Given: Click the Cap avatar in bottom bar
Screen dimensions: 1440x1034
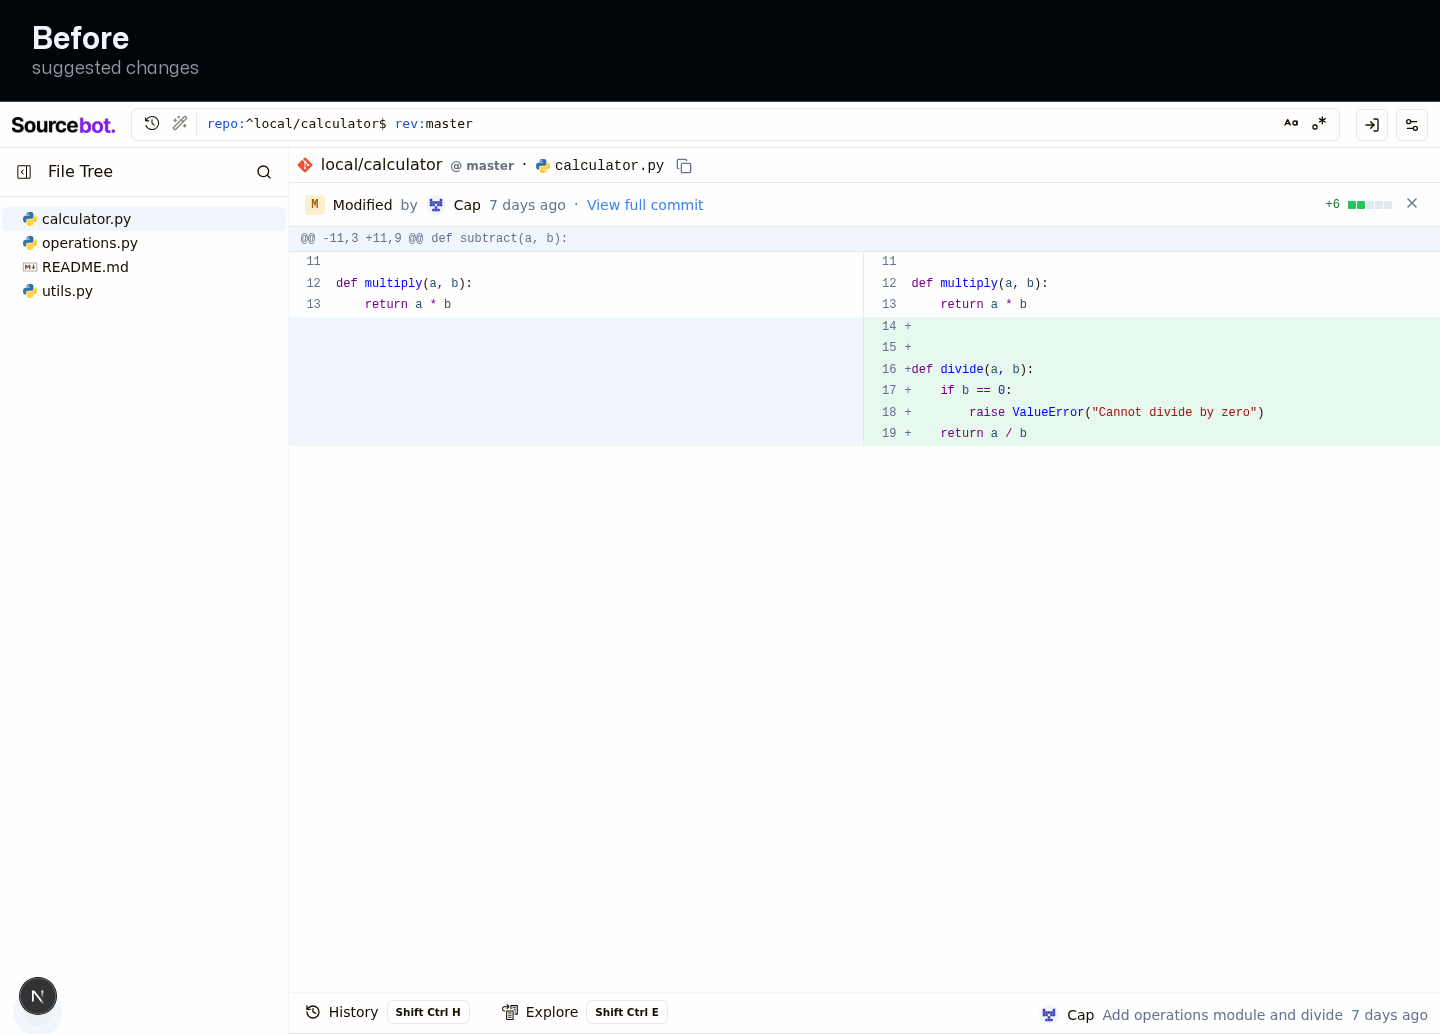Looking at the screenshot, I should pos(1049,1015).
